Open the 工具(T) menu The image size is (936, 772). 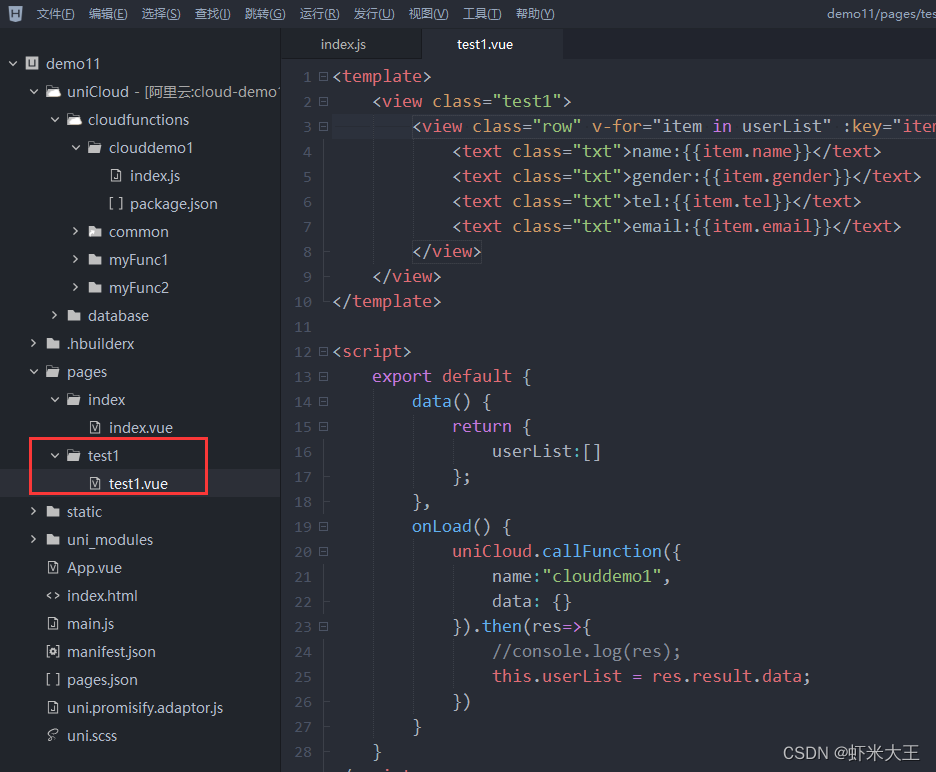coord(482,14)
